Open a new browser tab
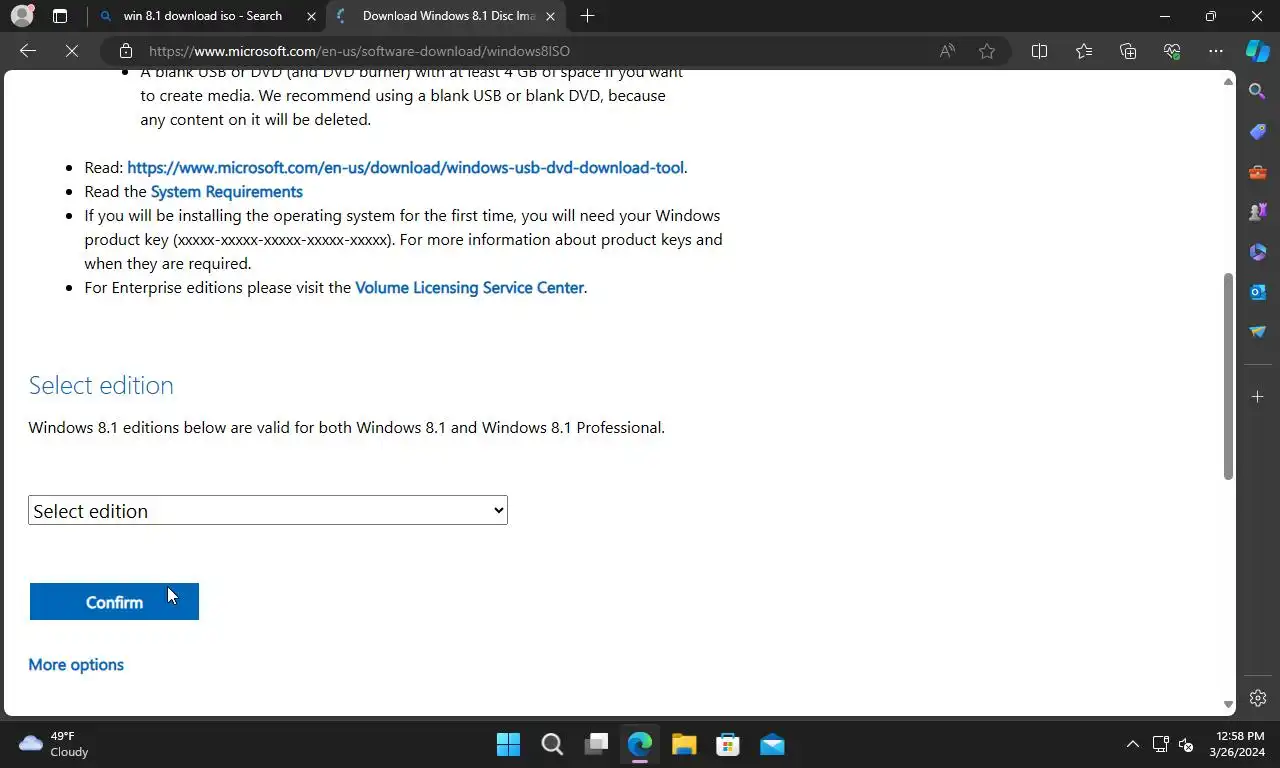Image resolution: width=1280 pixels, height=768 pixels. [587, 16]
